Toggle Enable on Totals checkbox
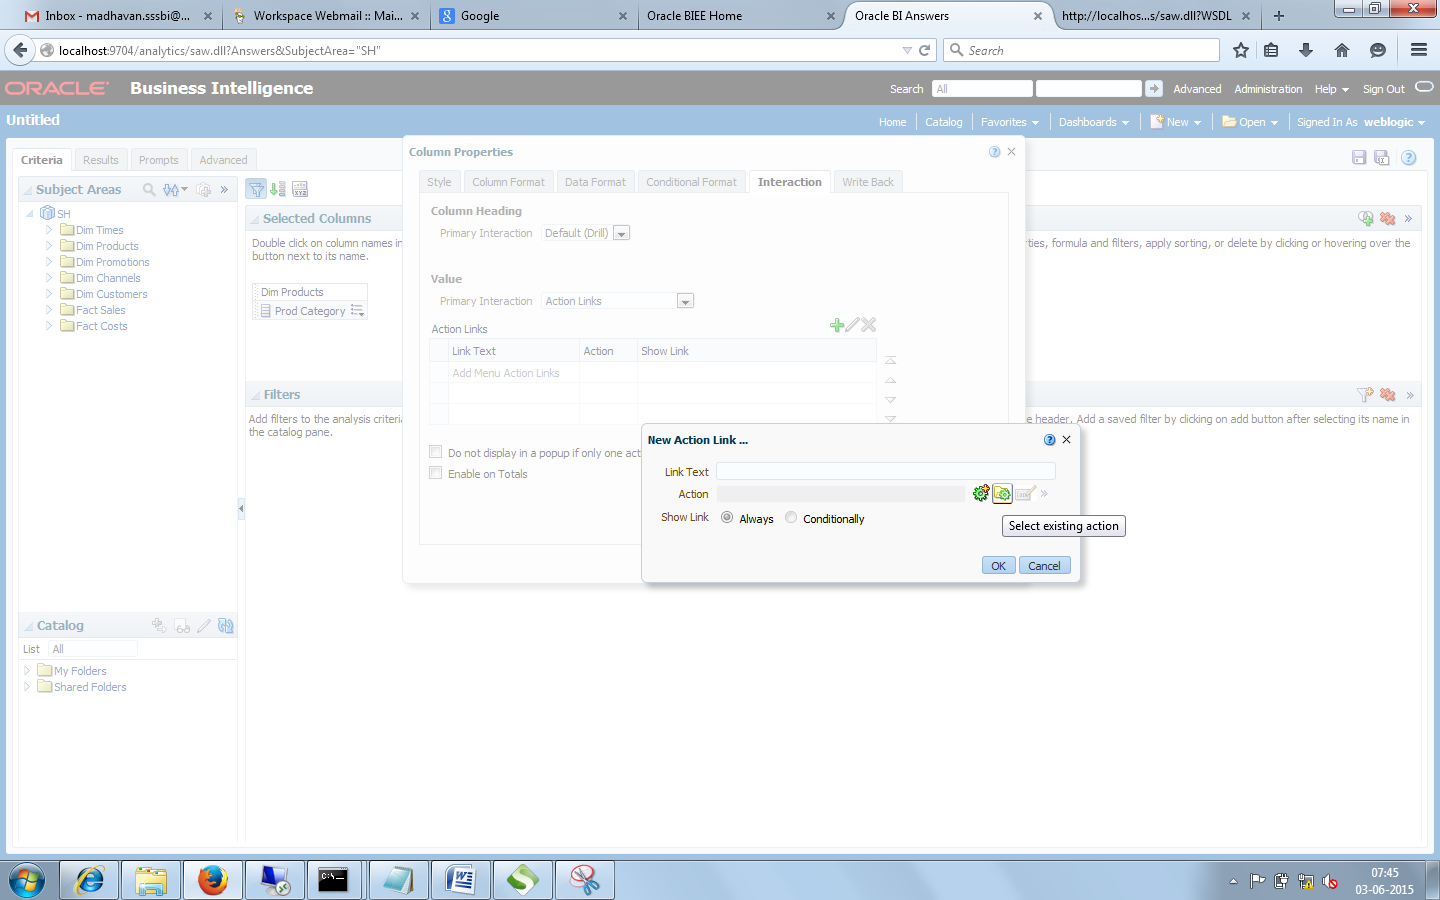 [435, 473]
